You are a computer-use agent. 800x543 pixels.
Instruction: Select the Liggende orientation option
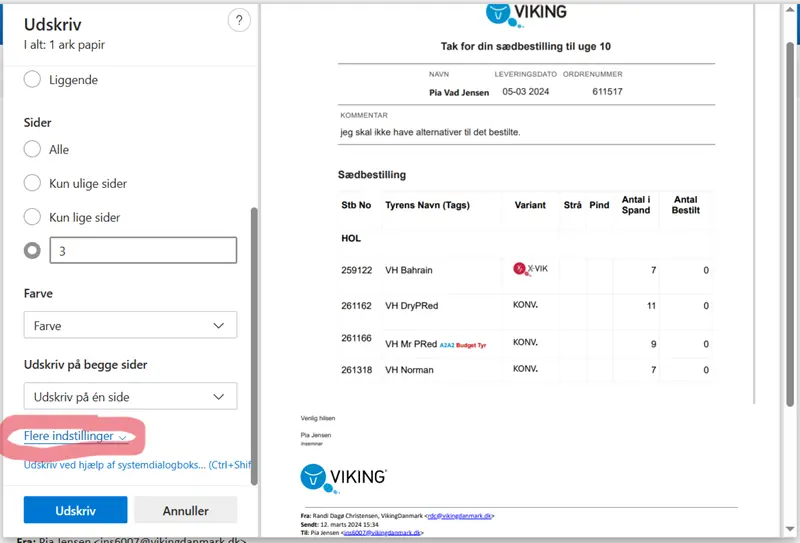(x=33, y=80)
